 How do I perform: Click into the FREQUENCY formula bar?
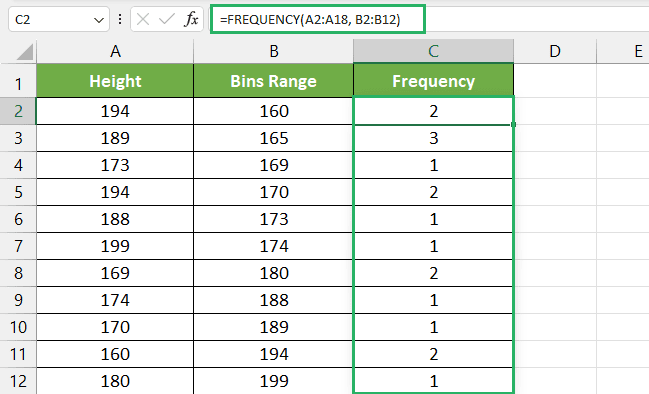(318, 19)
